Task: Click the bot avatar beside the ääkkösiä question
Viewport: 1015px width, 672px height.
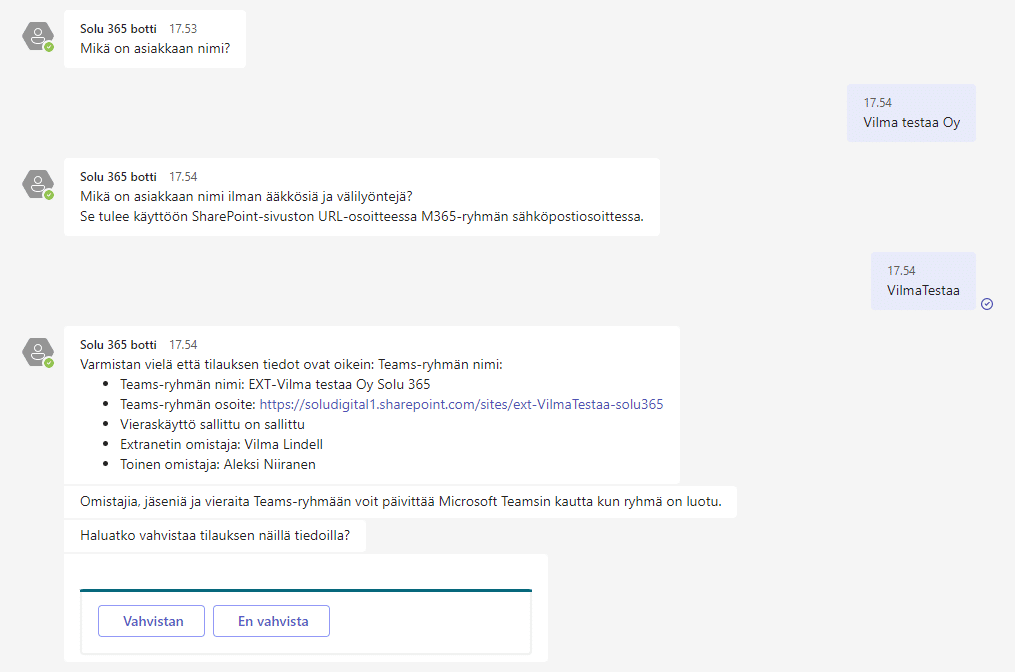Action: 37,184
